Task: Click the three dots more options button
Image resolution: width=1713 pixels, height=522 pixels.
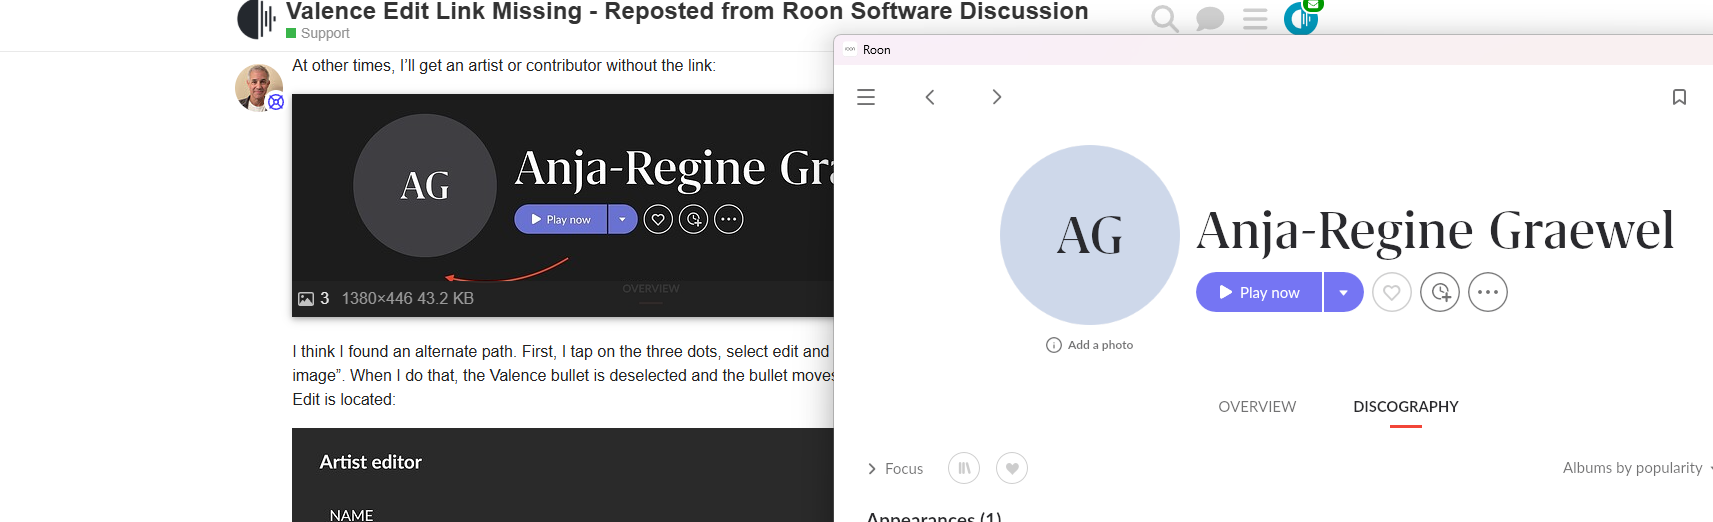Action: [x=1487, y=292]
